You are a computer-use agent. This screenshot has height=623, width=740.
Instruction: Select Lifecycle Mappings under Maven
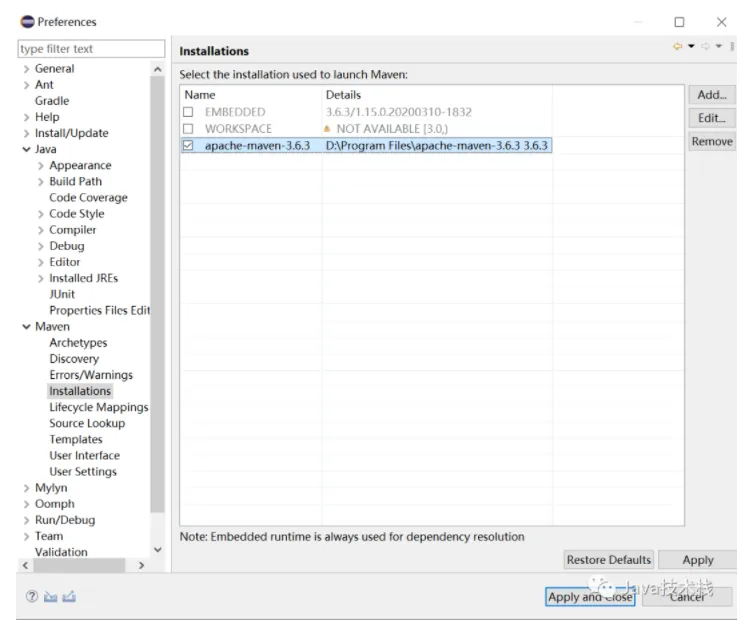coord(99,407)
